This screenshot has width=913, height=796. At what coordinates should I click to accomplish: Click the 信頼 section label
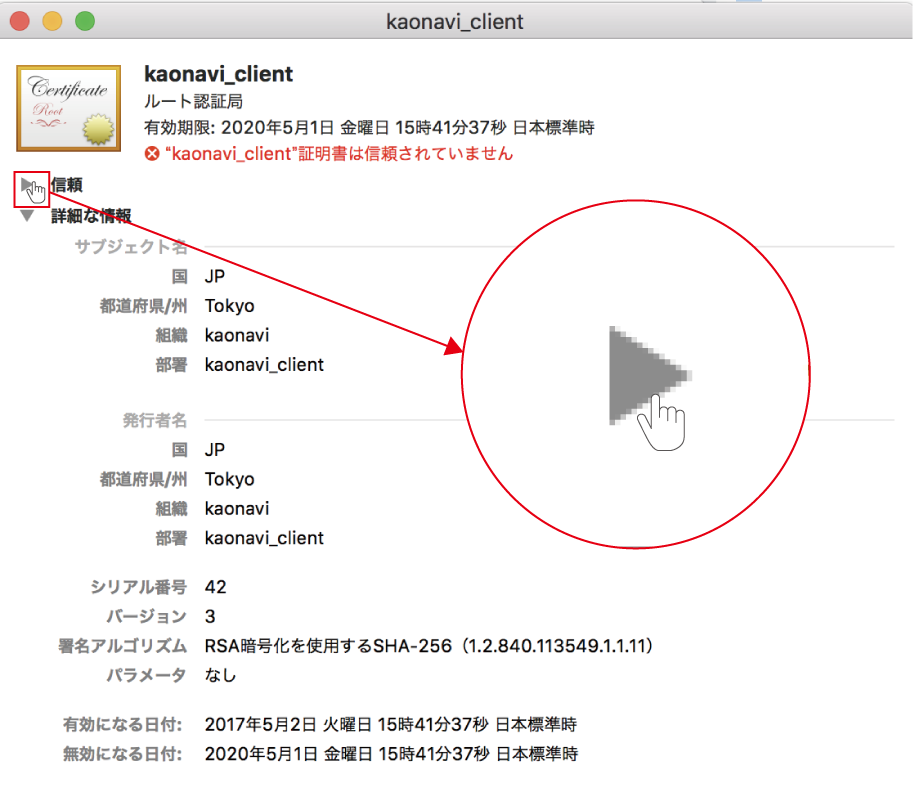(67, 185)
